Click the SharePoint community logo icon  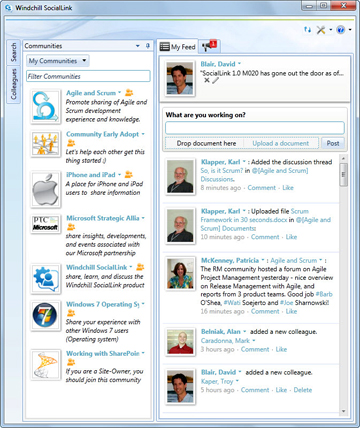46,365
